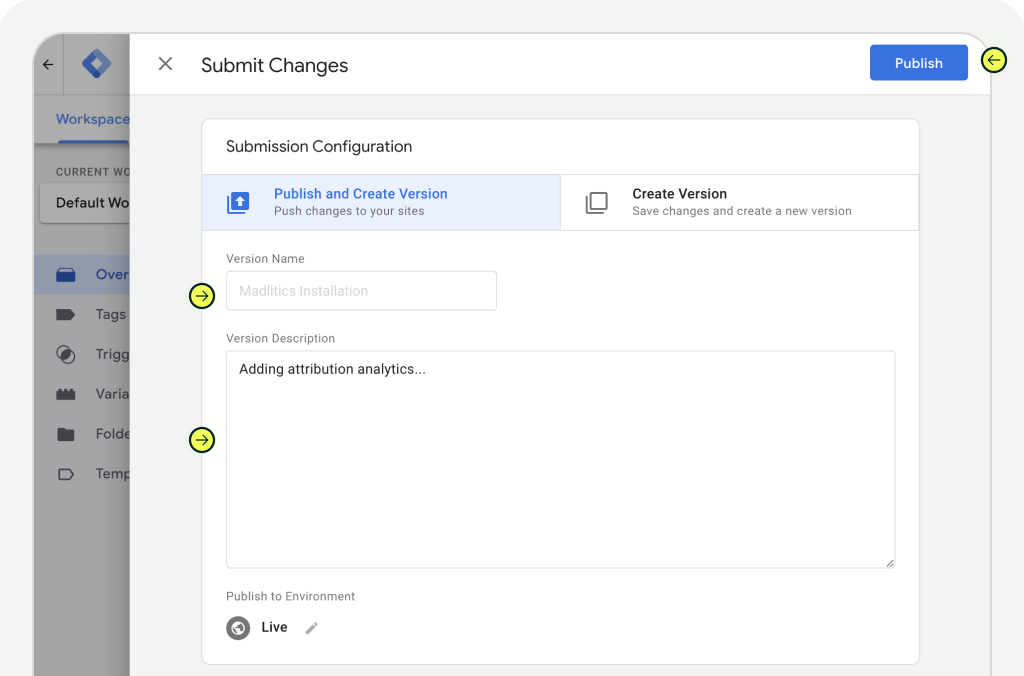1024x676 pixels.
Task: Click the Publish button
Action: (x=918, y=63)
